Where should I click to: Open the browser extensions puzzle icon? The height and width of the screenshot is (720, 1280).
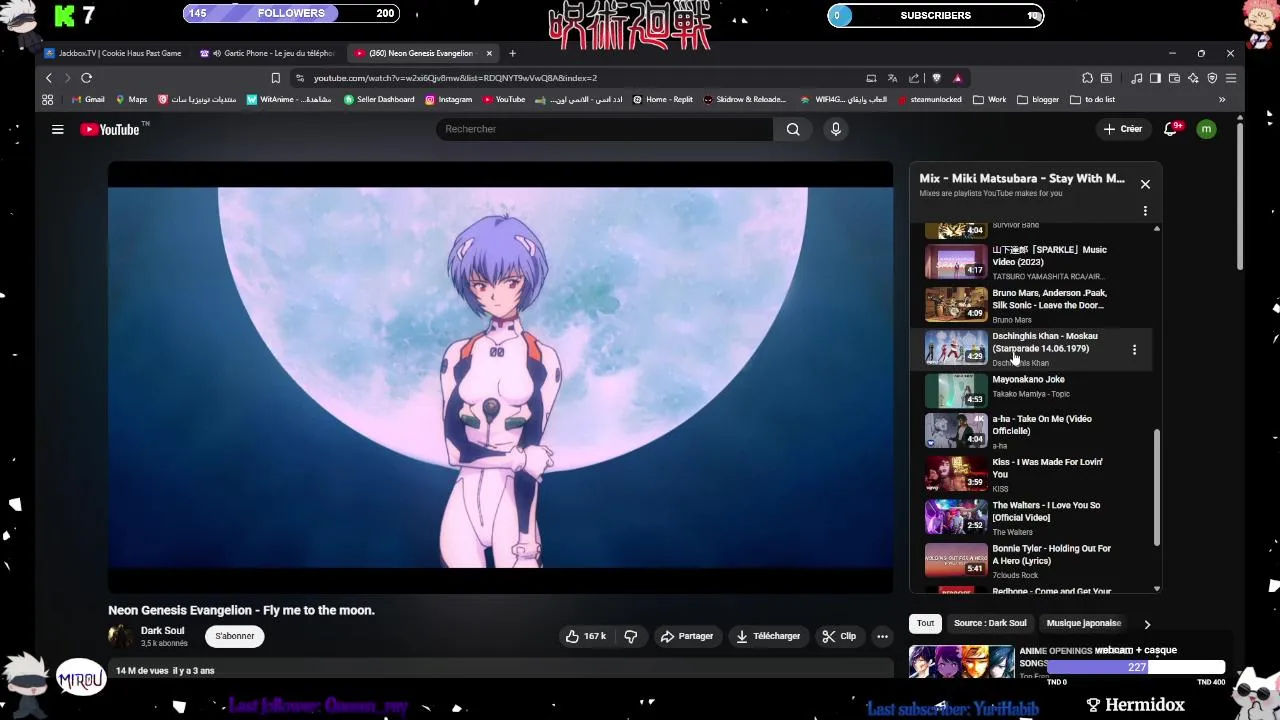click(x=1087, y=78)
